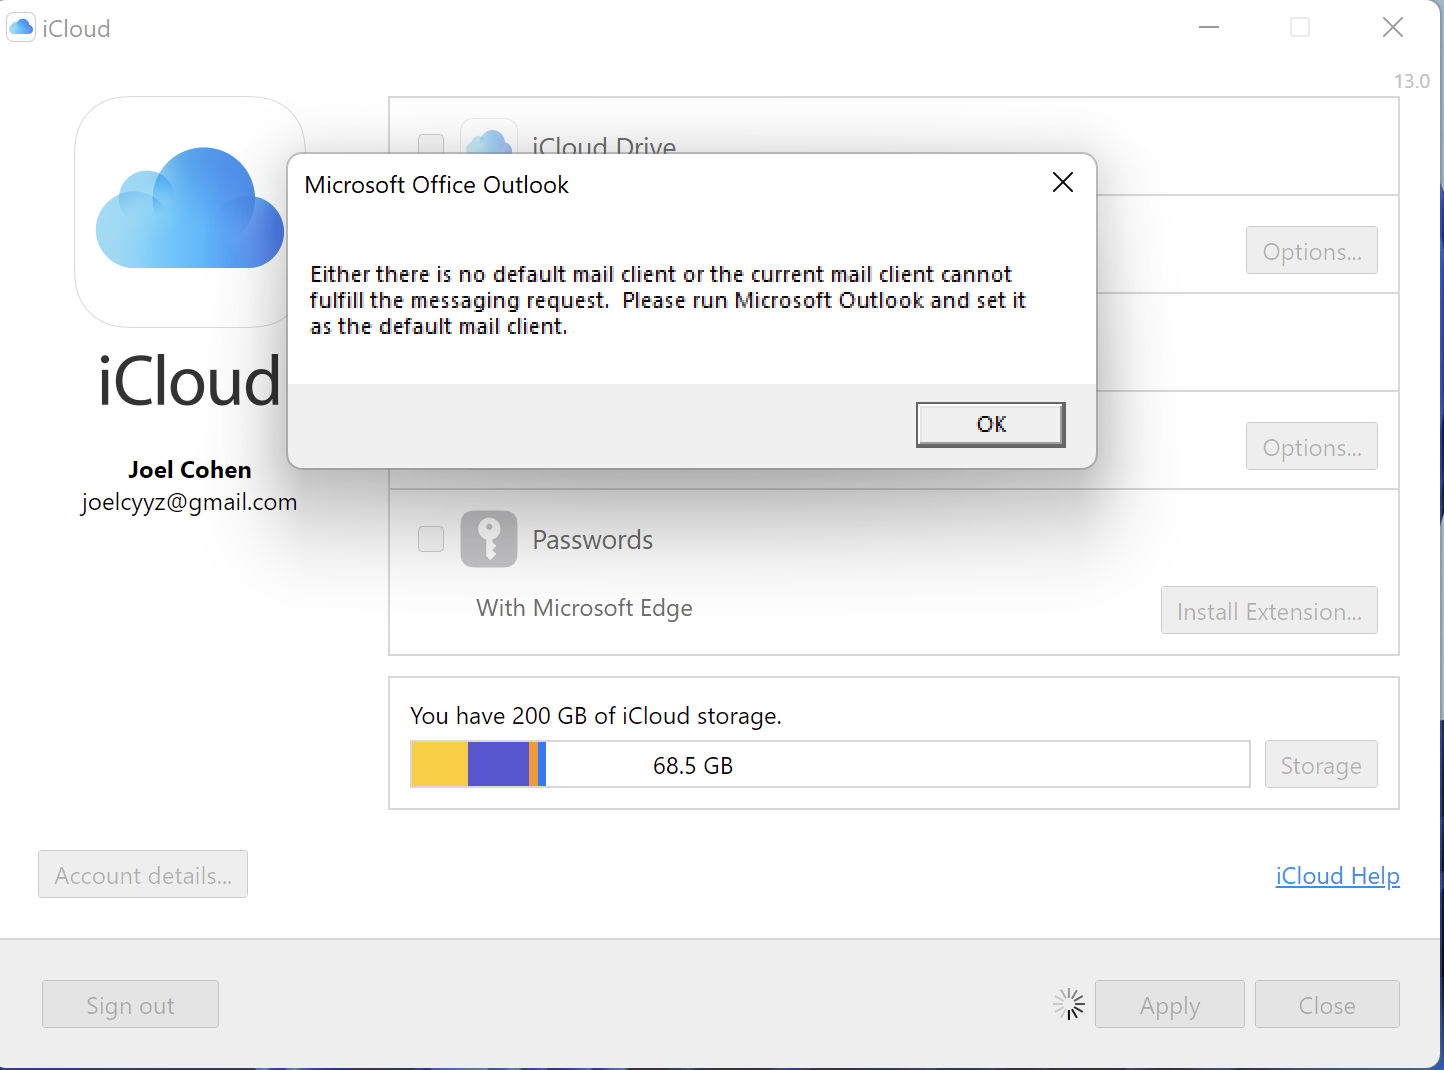Click the loading spinner beside Apply
Screen dimensions: 1444x1070
coord(1069,1004)
